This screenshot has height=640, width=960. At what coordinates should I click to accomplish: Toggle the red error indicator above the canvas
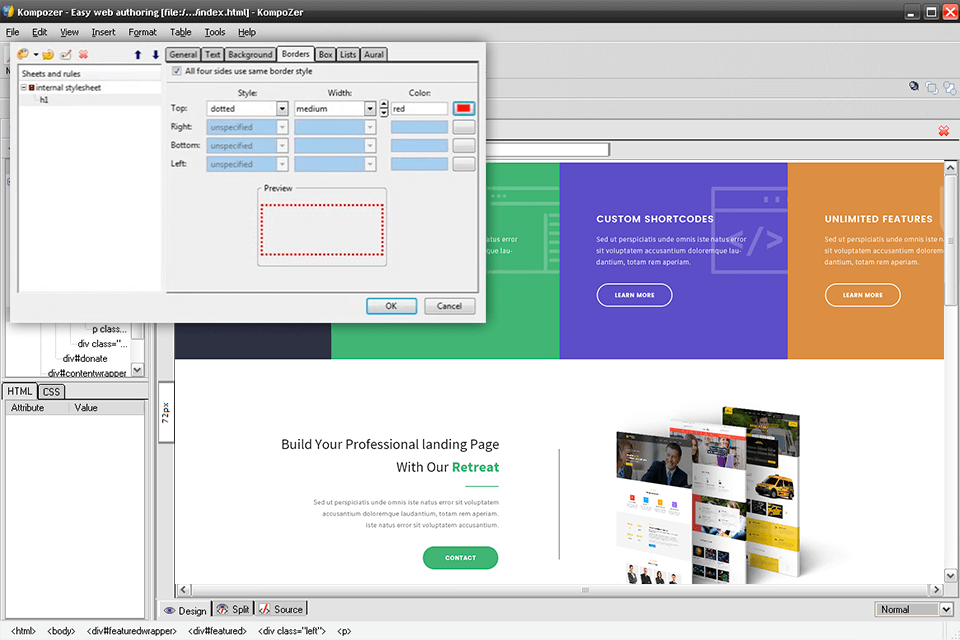942,130
